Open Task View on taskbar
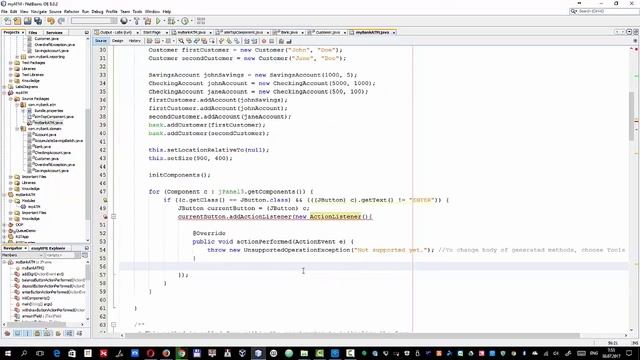 [x=40, y=353]
